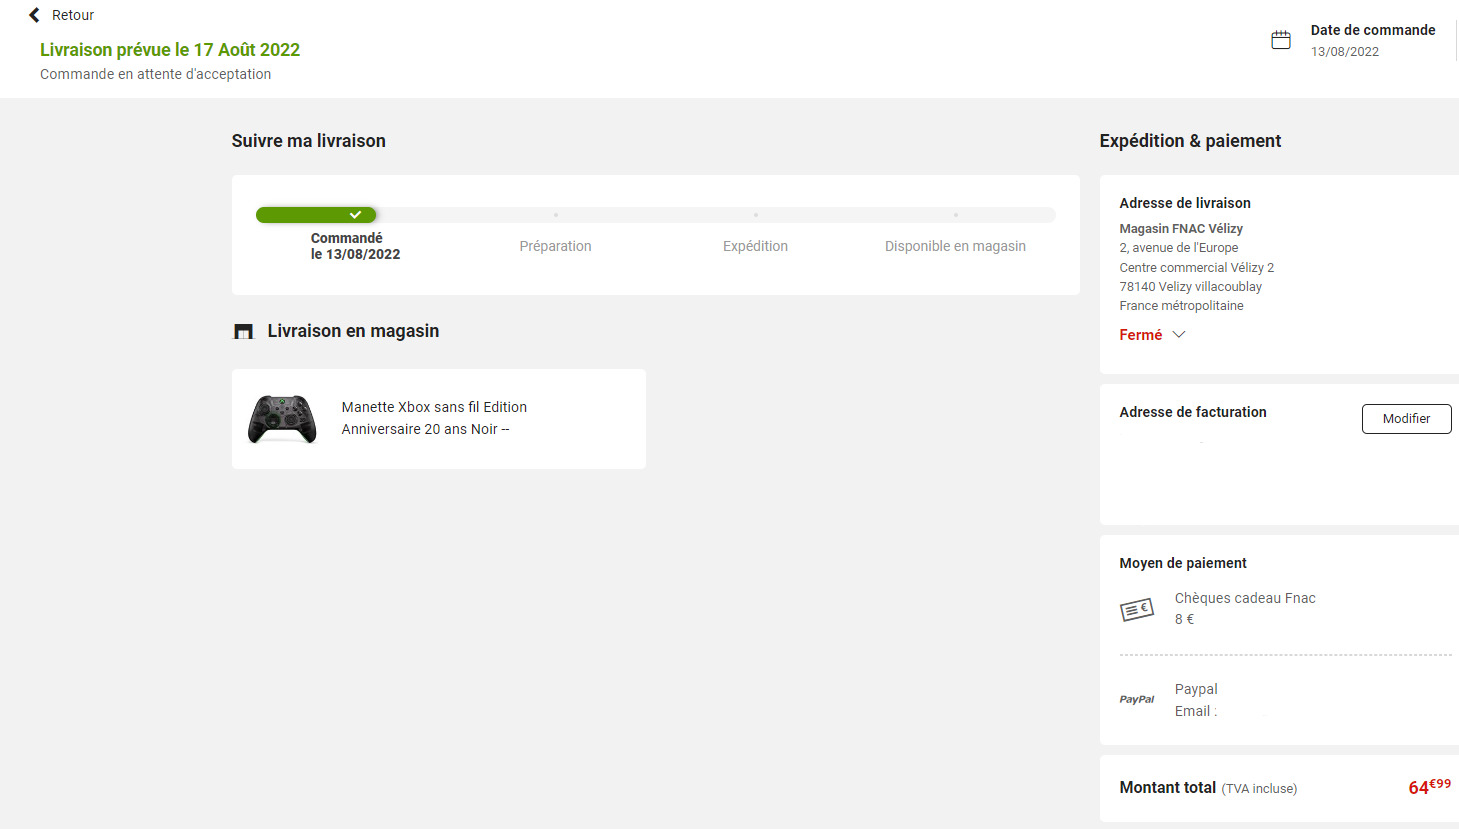Go back using the Retour link

[x=73, y=15]
